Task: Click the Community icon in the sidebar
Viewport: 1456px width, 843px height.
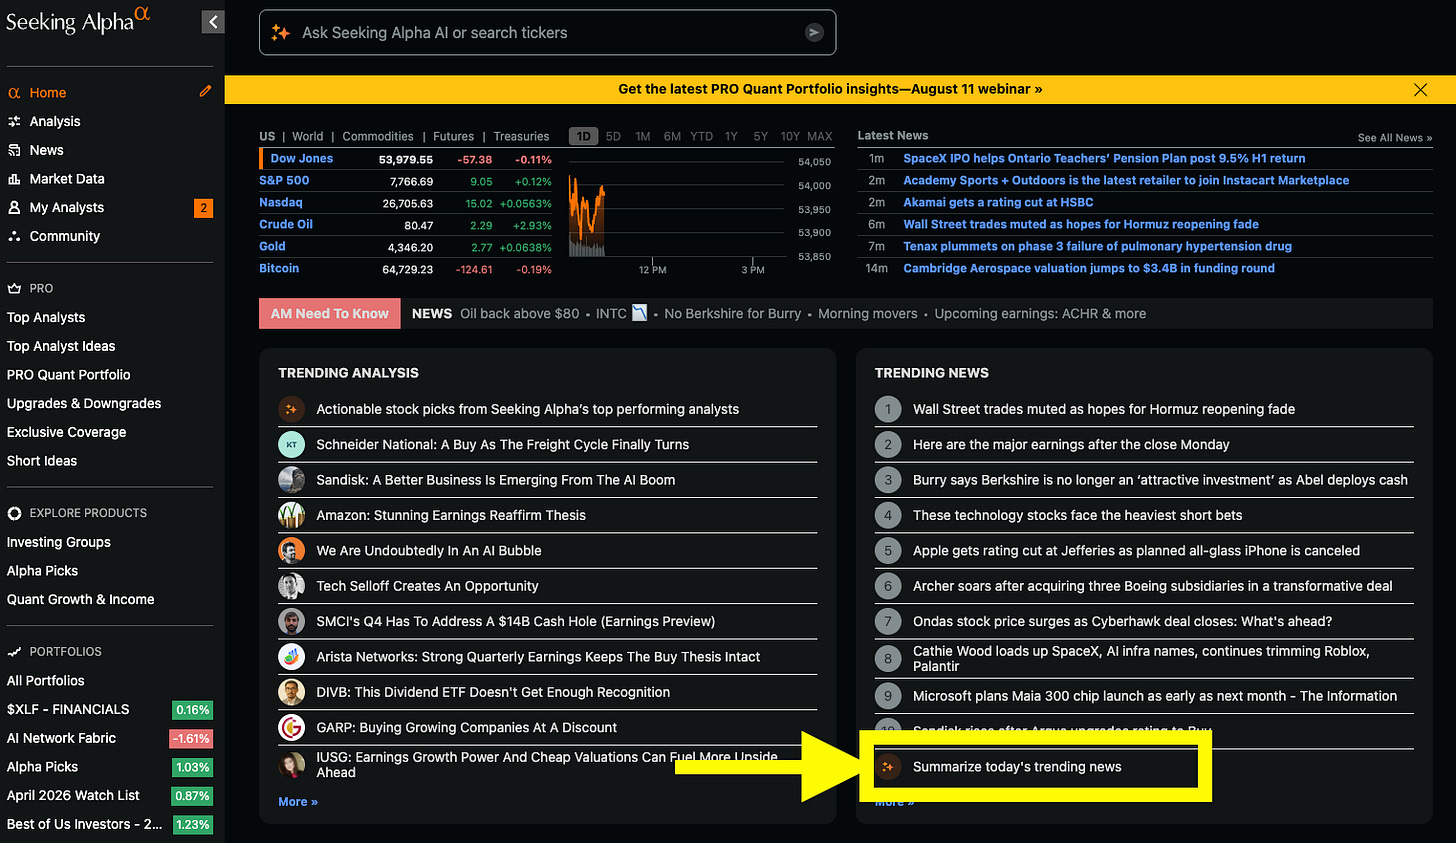Action: [14, 237]
